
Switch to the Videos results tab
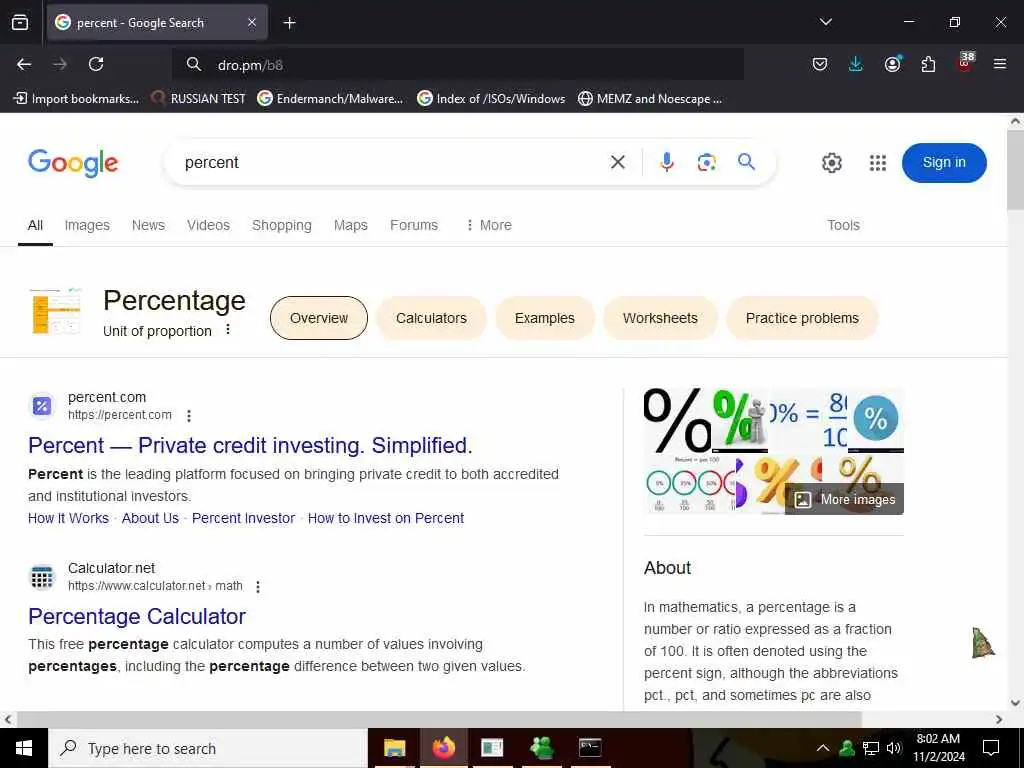pyautogui.click(x=208, y=225)
